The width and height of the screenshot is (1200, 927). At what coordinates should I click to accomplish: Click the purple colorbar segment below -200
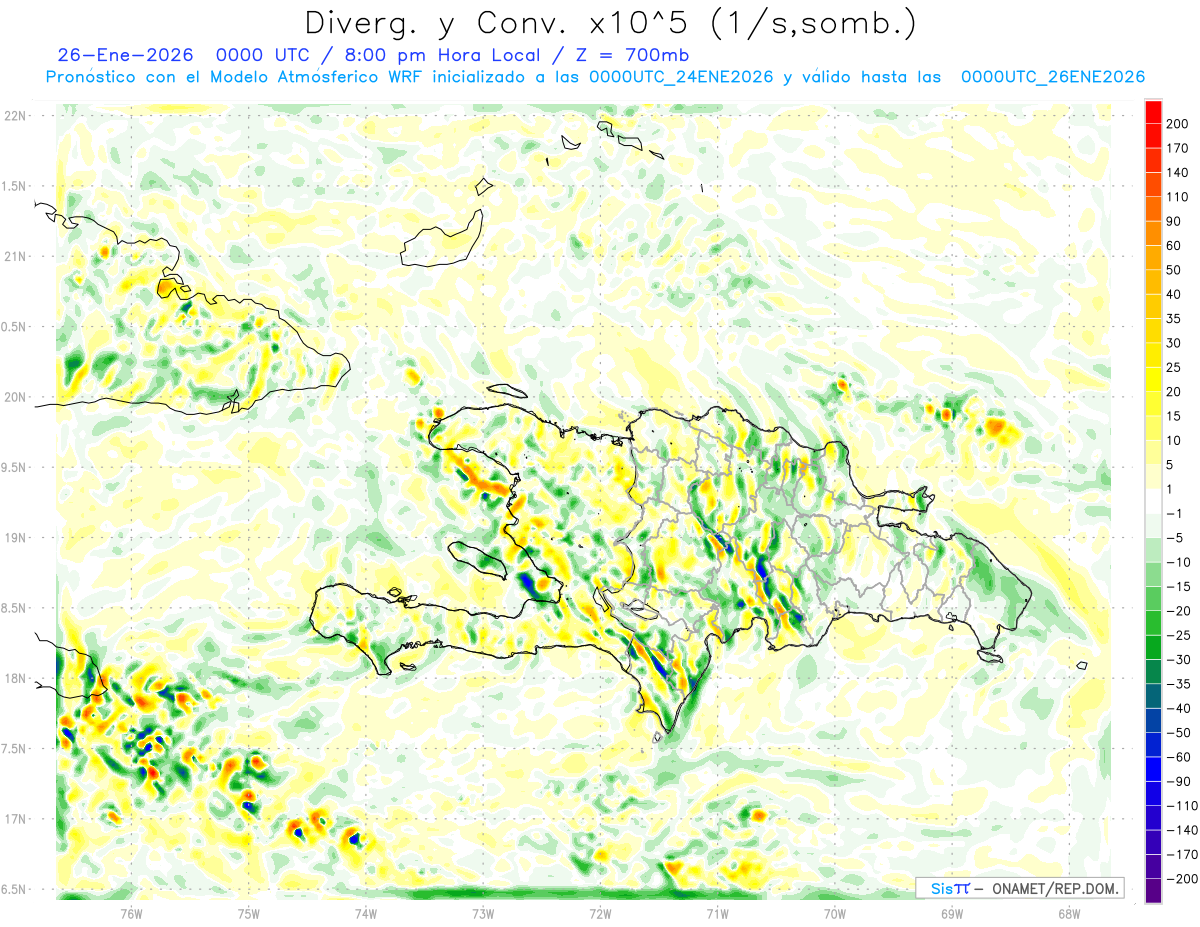click(1154, 891)
